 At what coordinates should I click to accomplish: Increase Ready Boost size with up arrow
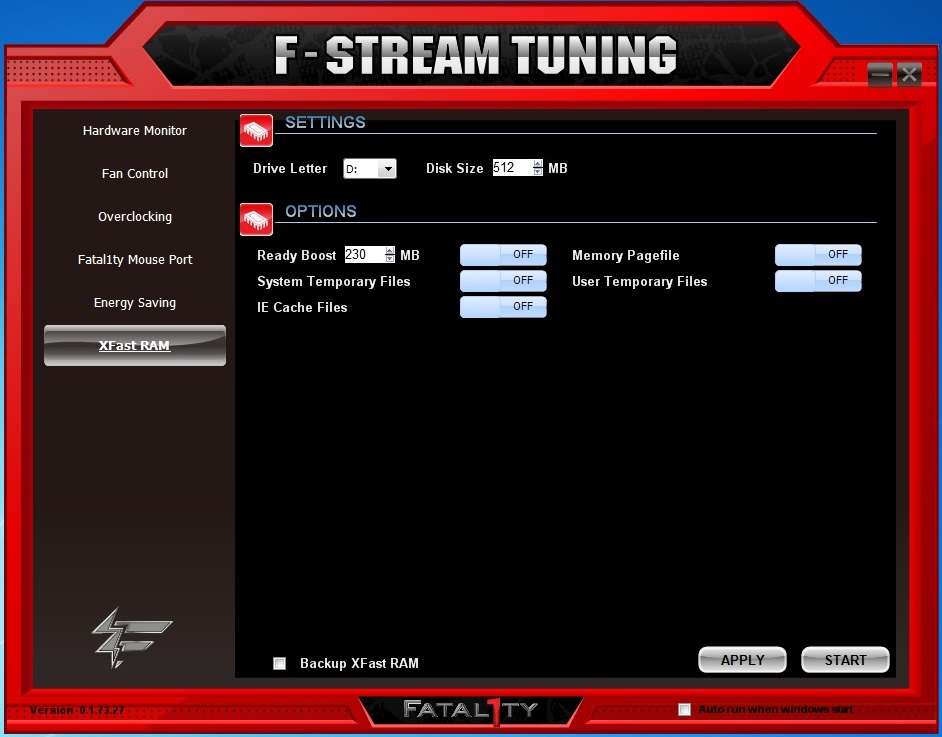click(x=390, y=250)
